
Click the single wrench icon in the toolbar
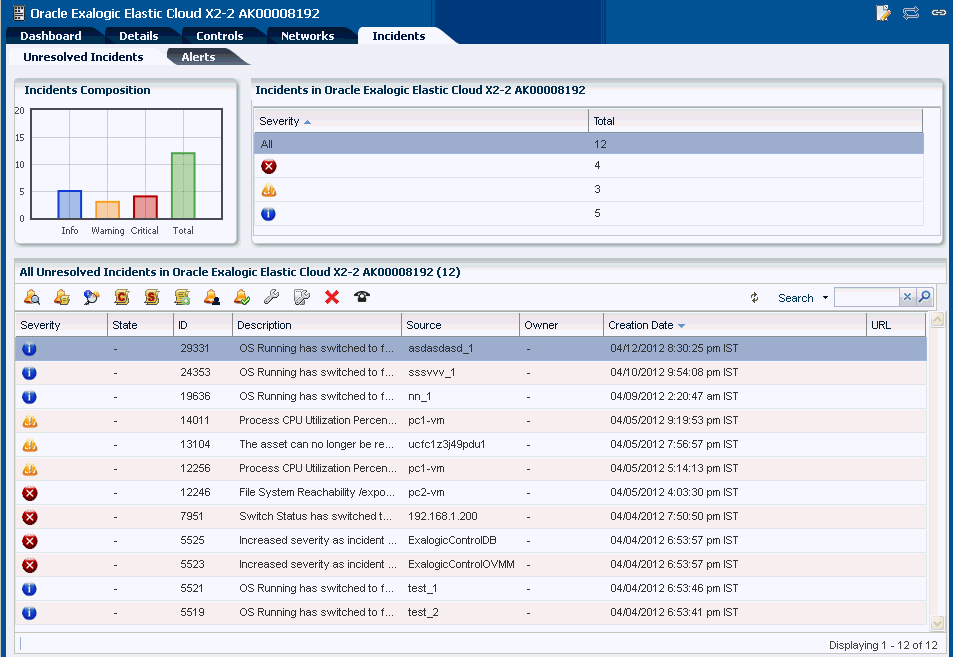click(271, 297)
